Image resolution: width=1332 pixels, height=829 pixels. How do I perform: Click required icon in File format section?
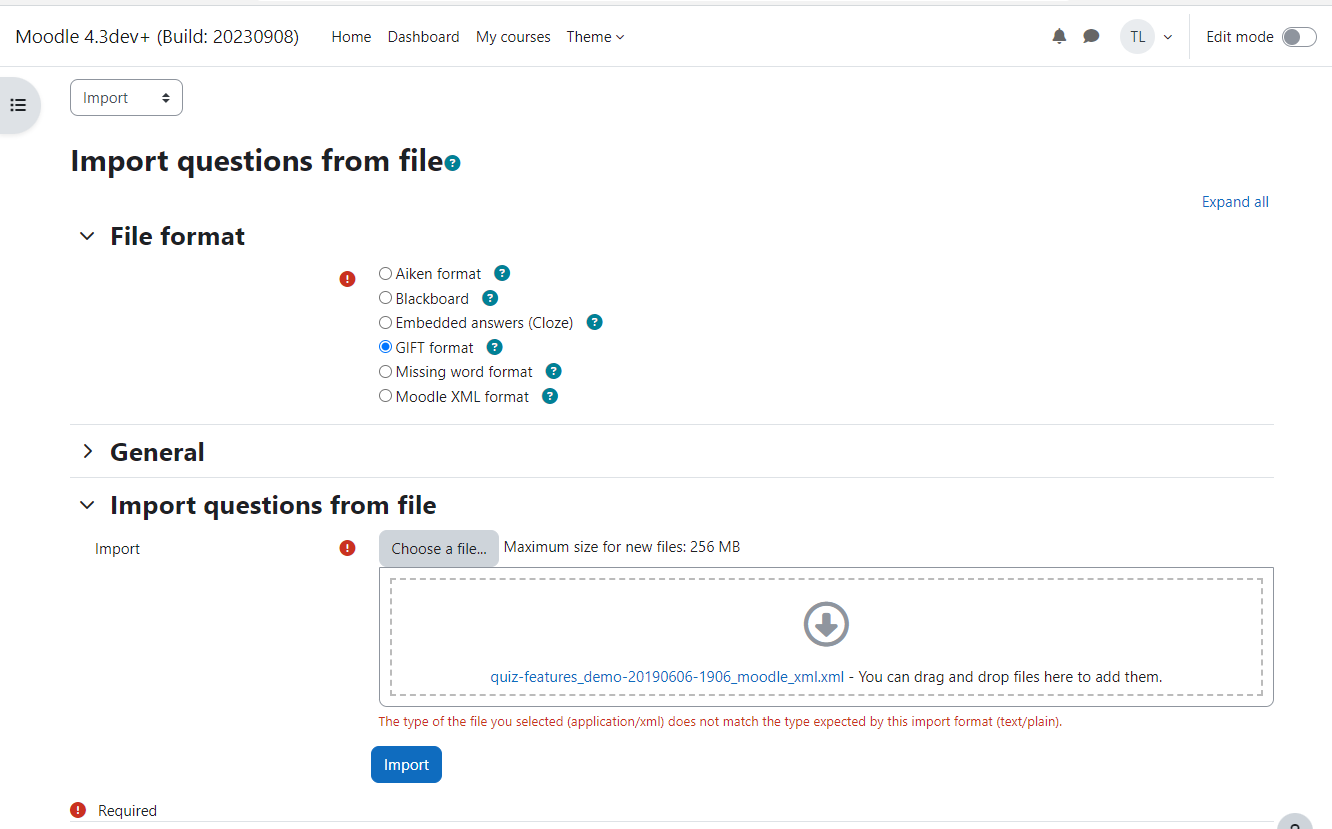[347, 279]
